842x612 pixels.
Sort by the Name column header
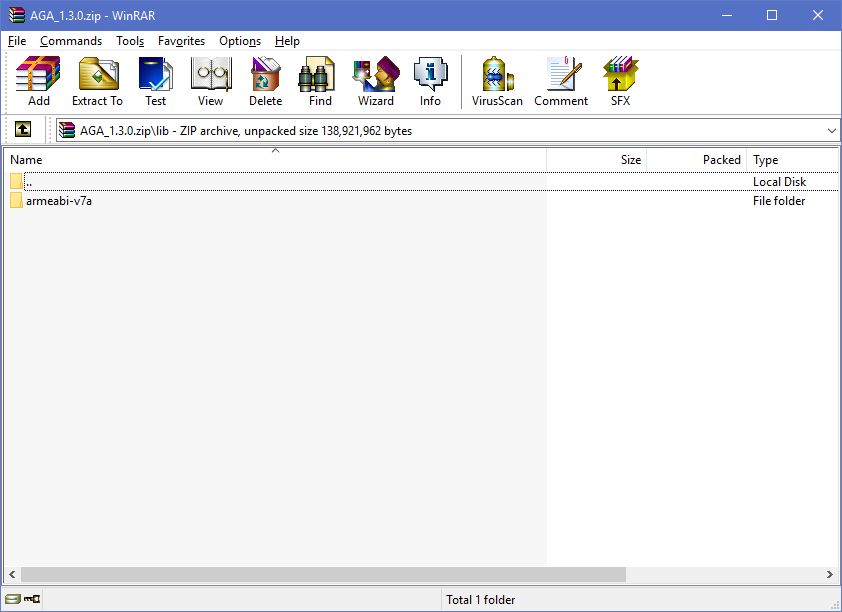[275, 159]
